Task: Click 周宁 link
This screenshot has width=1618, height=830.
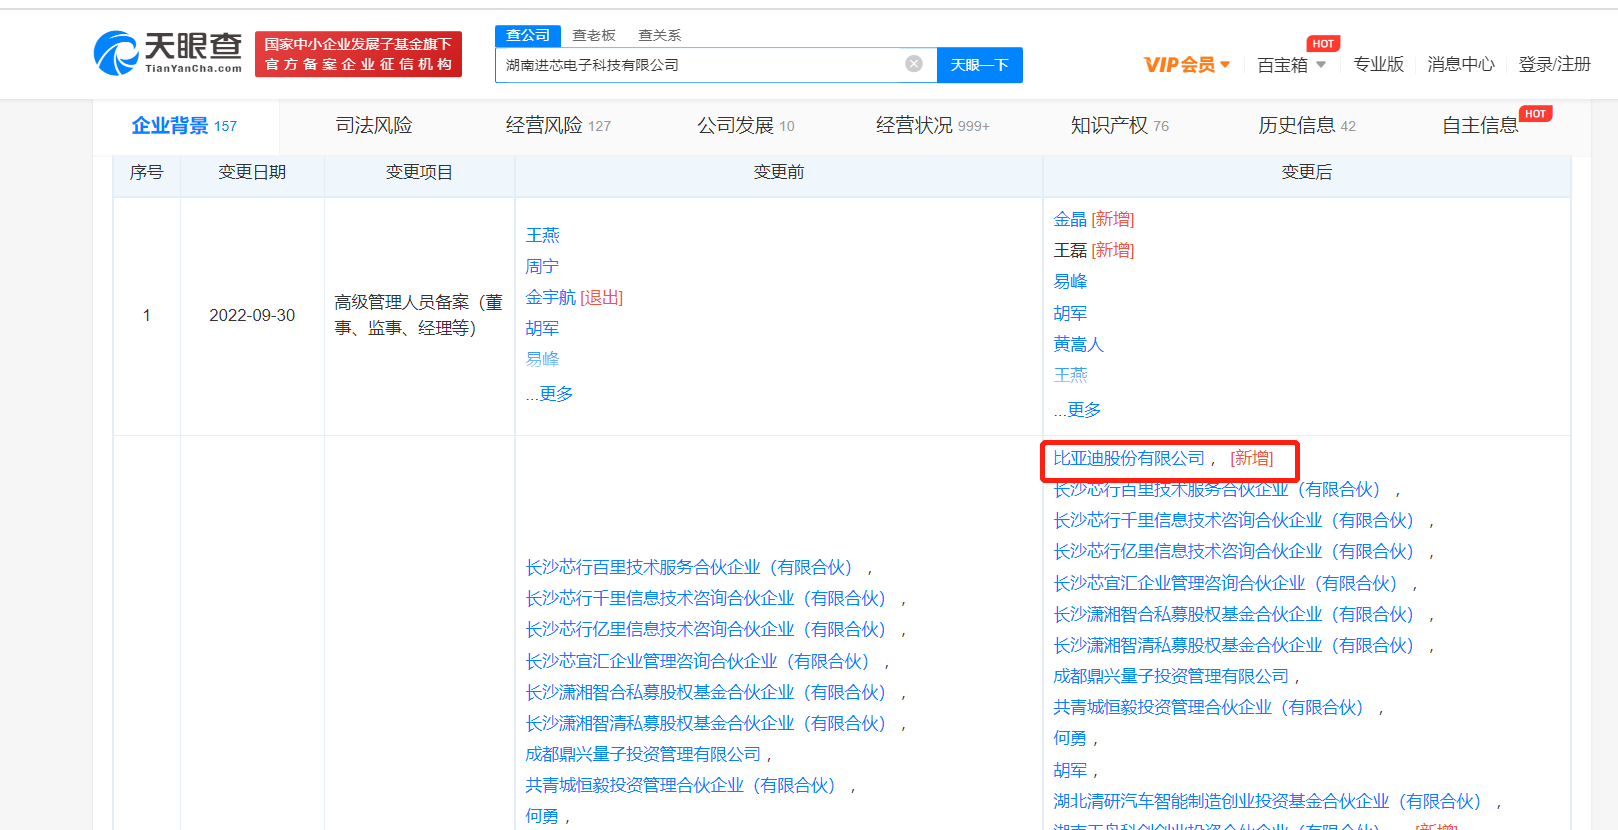Action: pyautogui.click(x=543, y=266)
